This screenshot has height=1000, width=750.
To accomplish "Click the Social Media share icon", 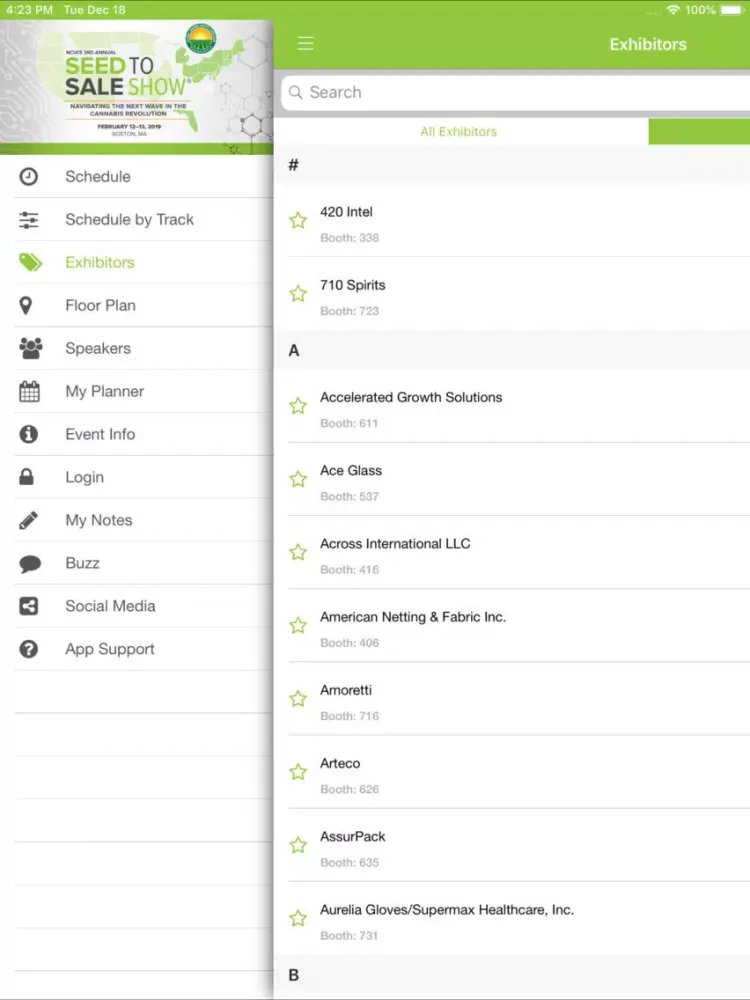I will click(29, 606).
